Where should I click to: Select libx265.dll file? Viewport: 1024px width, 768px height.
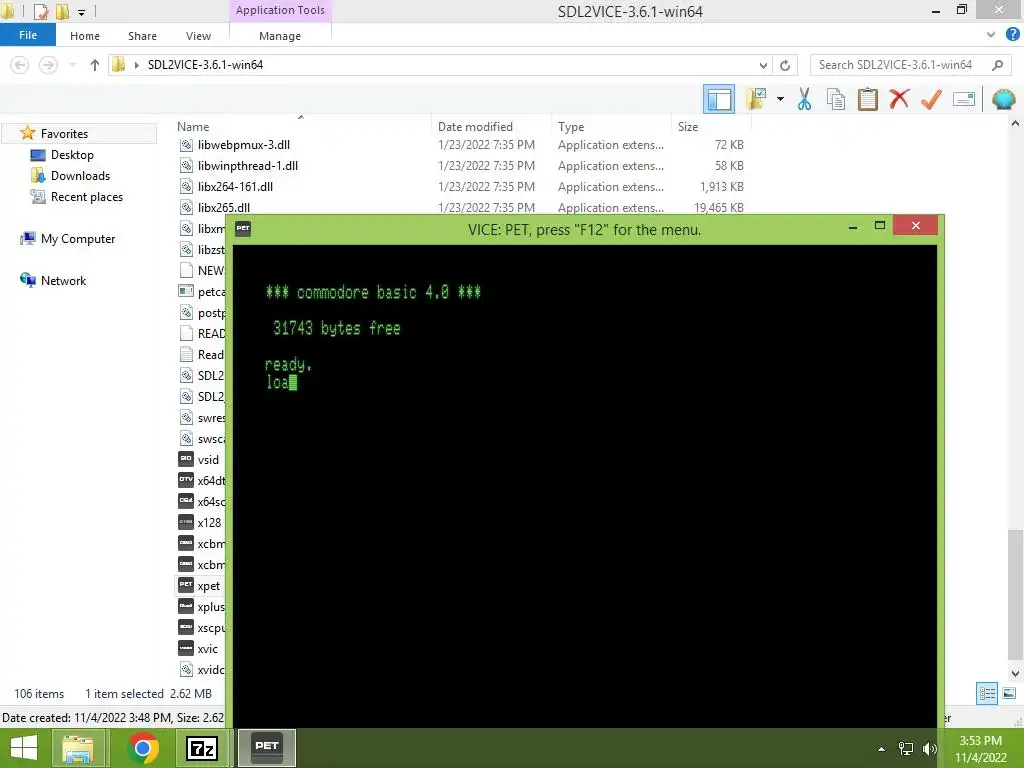[x=223, y=207]
